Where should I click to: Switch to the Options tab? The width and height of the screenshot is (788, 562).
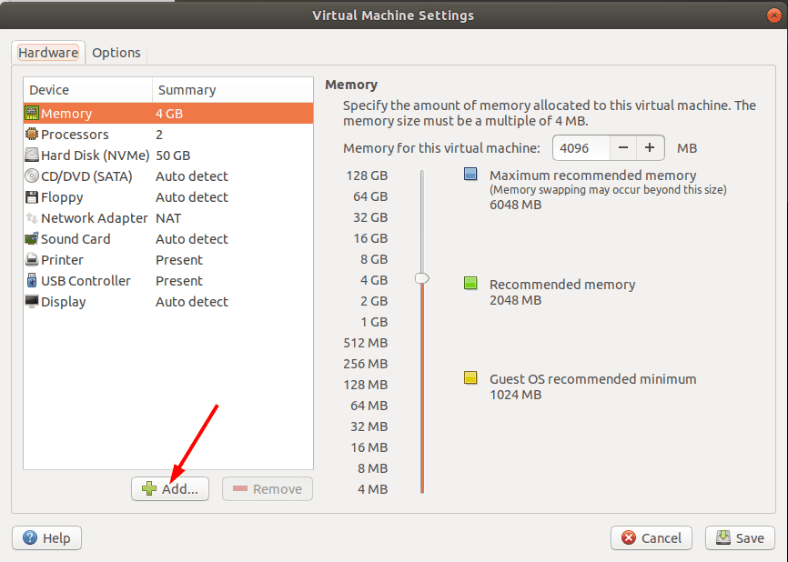point(116,52)
